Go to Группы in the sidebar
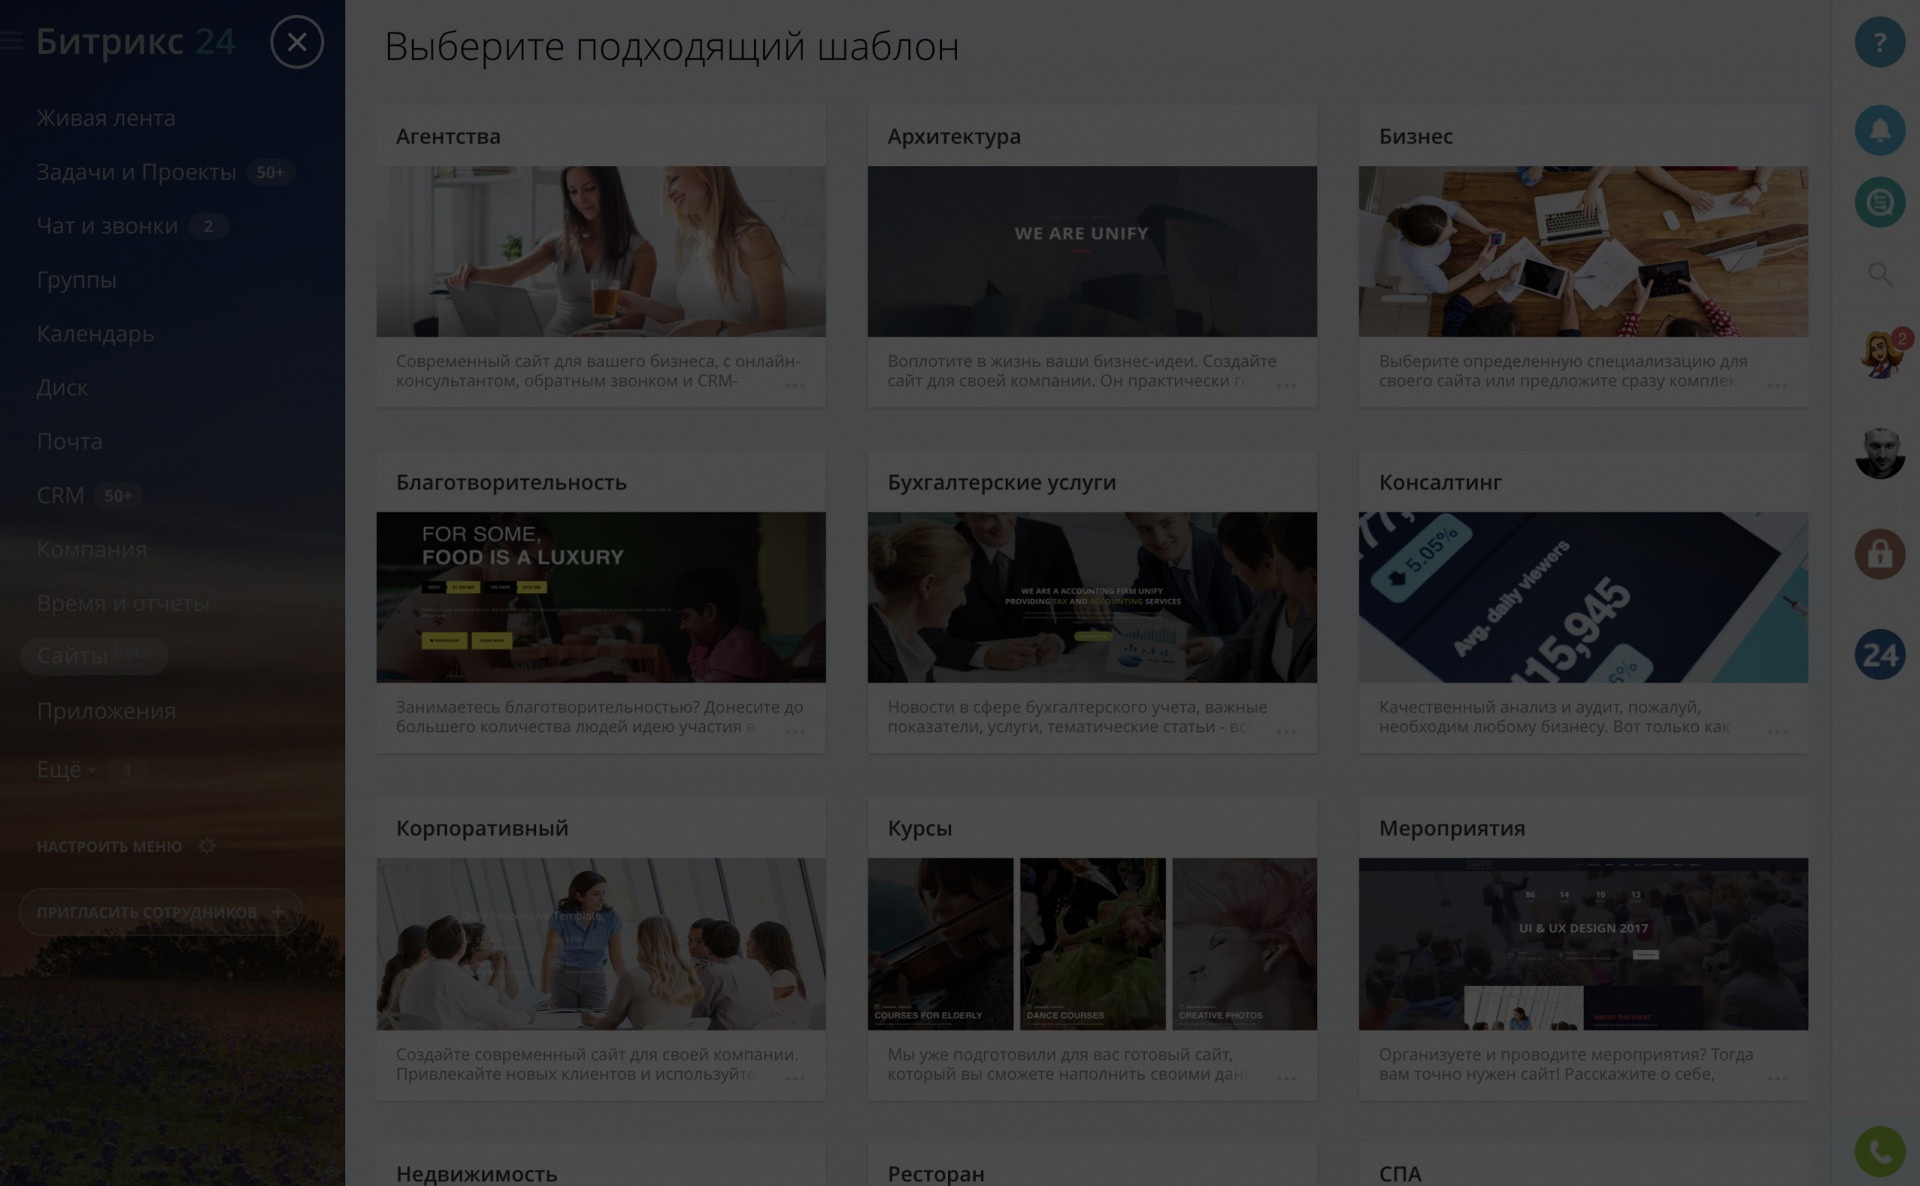 [x=76, y=280]
